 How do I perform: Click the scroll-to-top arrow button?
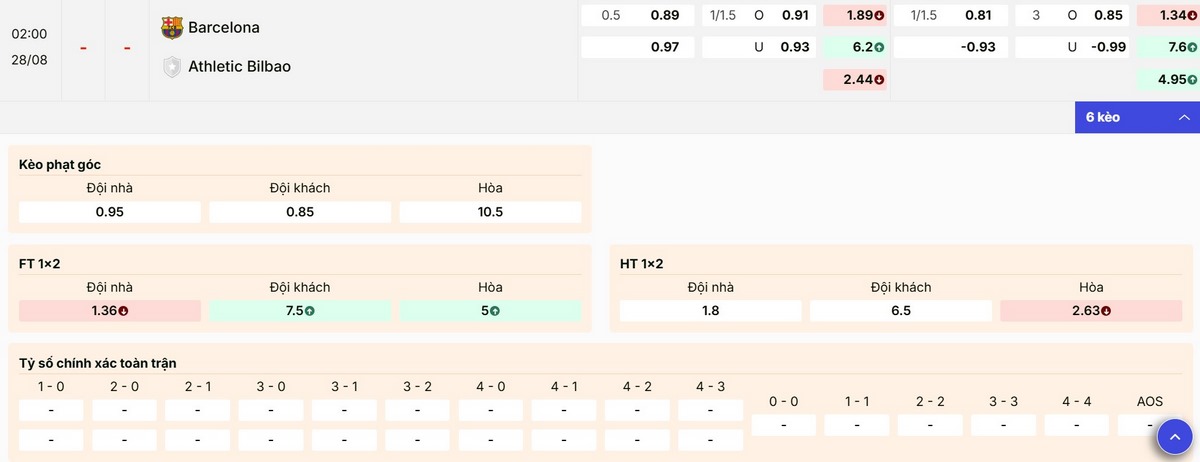(1176, 437)
